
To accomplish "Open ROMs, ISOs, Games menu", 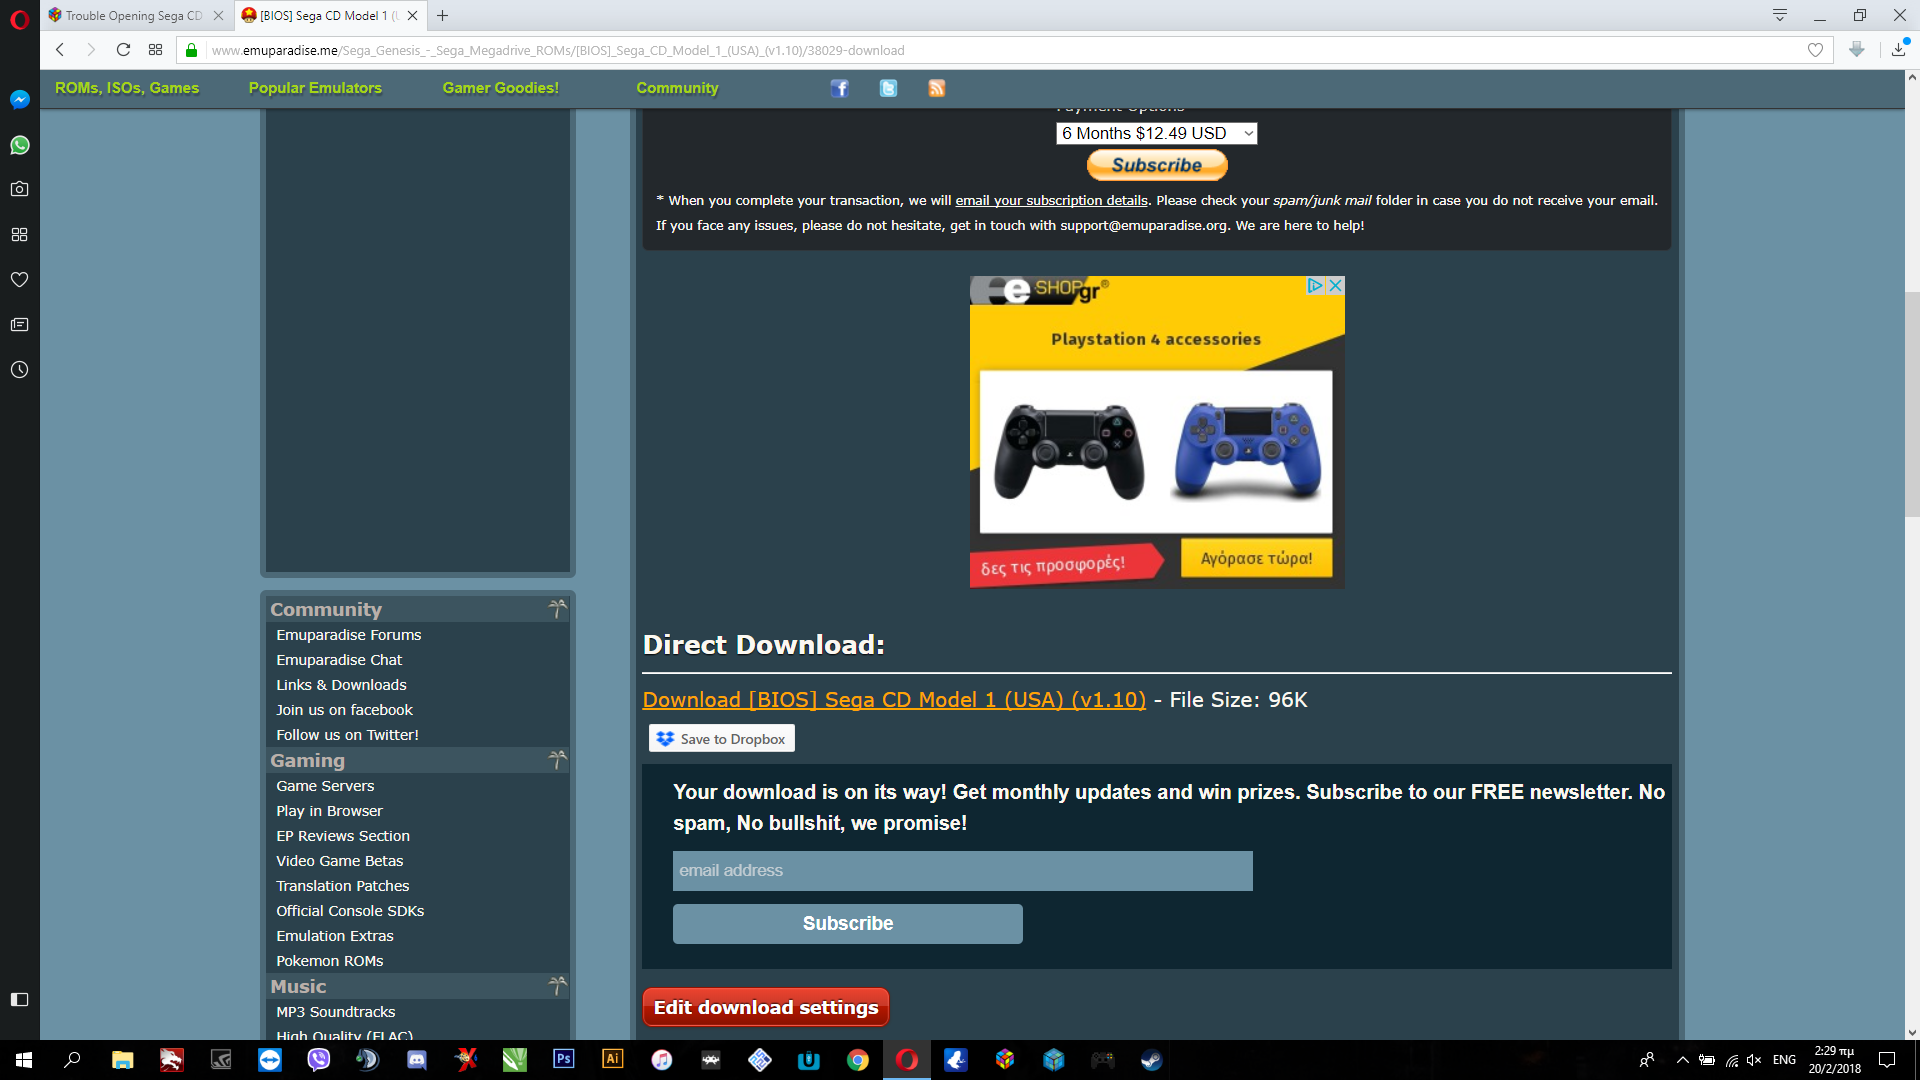I will coord(127,88).
